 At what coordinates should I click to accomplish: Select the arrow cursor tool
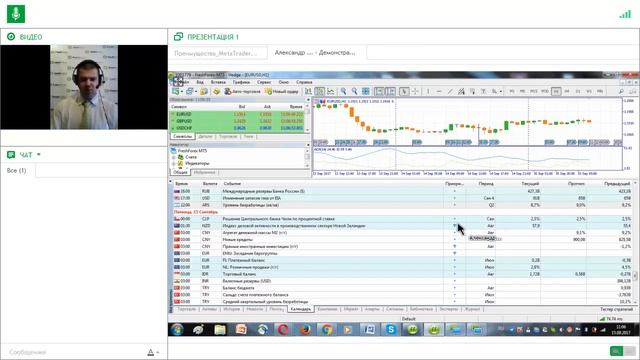[404, 91]
